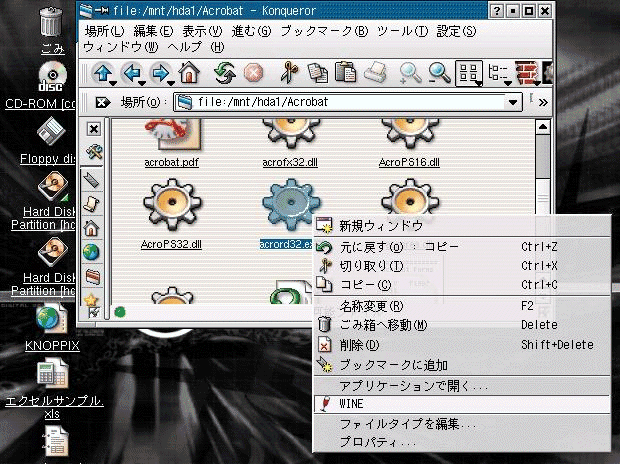Open the sidebar globe network icon

point(91,252)
